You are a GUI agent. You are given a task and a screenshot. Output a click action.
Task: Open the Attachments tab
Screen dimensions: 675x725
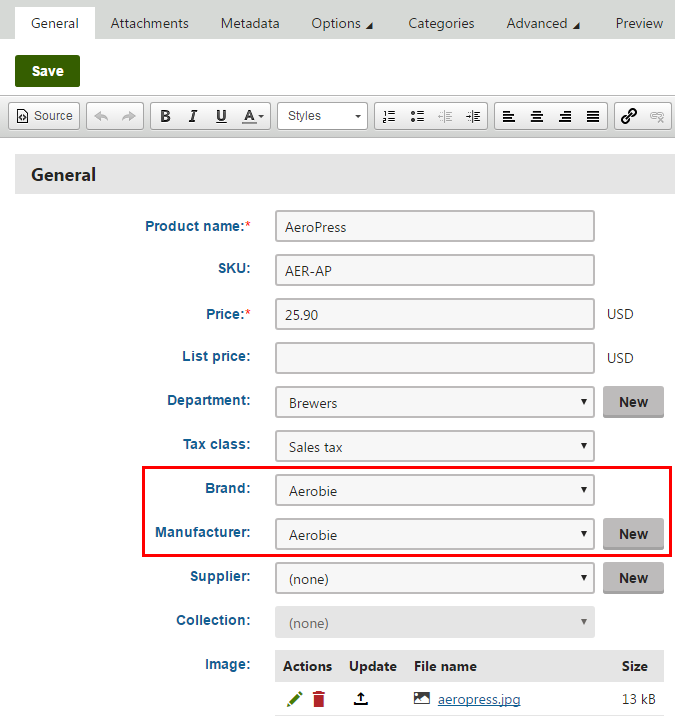coord(149,23)
